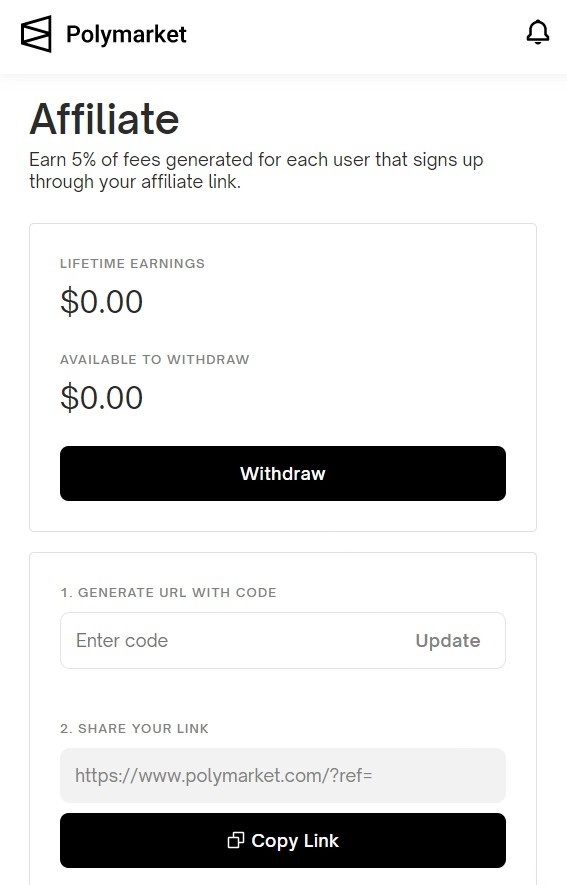The width and height of the screenshot is (567, 885).
Task: Click the Update button in the code field
Action: (447, 641)
